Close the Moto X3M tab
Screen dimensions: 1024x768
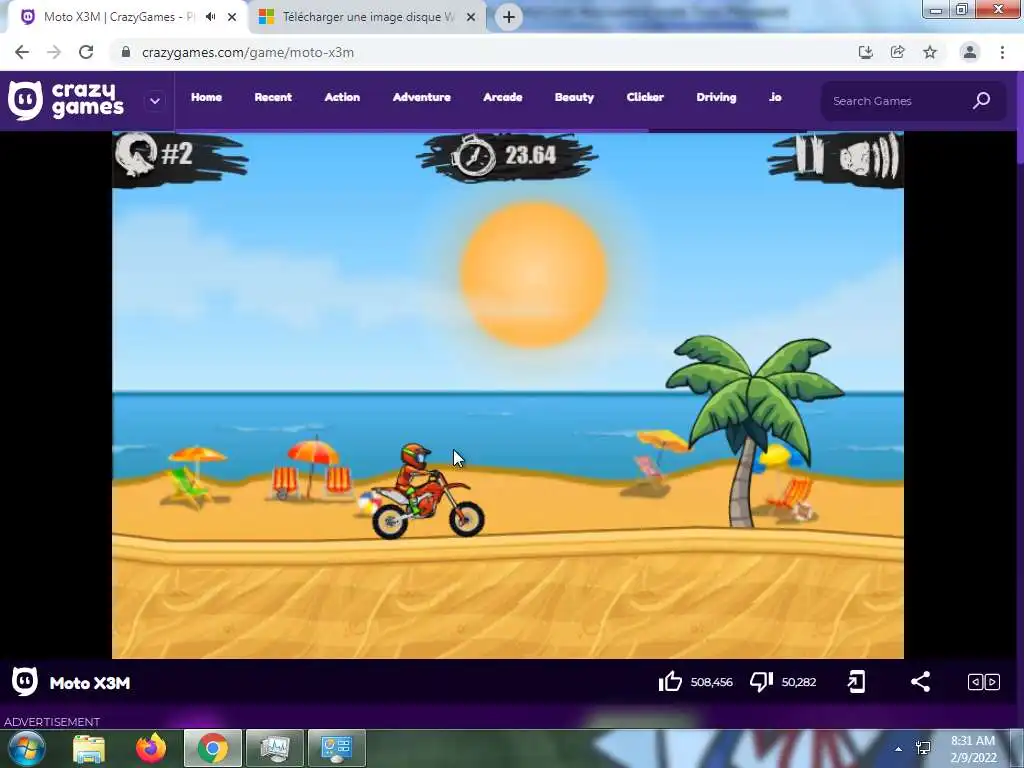(x=232, y=17)
